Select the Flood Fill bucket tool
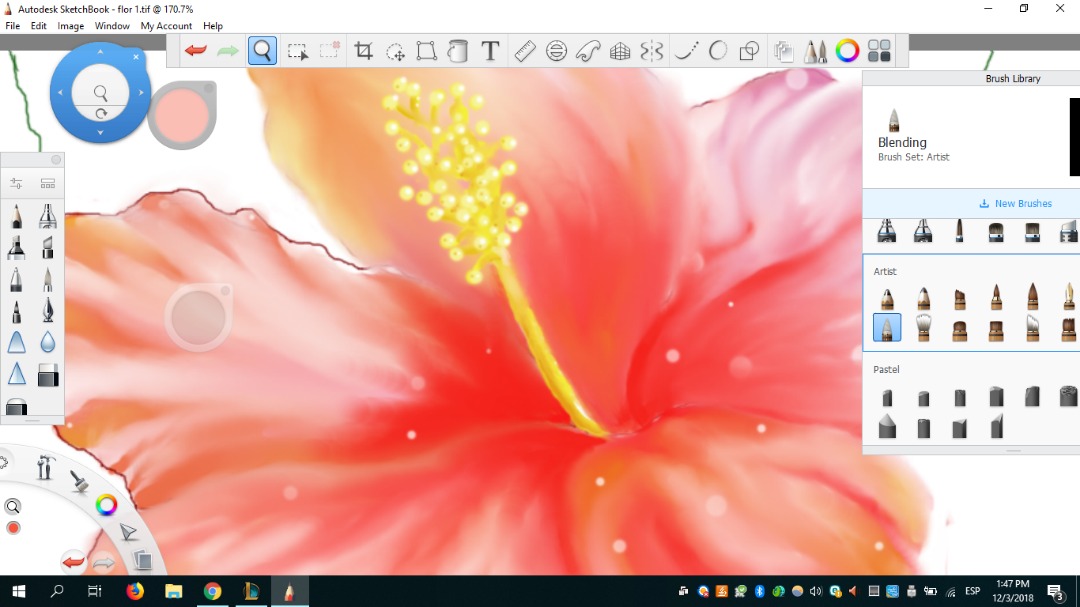Viewport: 1080px width, 607px height. (x=458, y=51)
